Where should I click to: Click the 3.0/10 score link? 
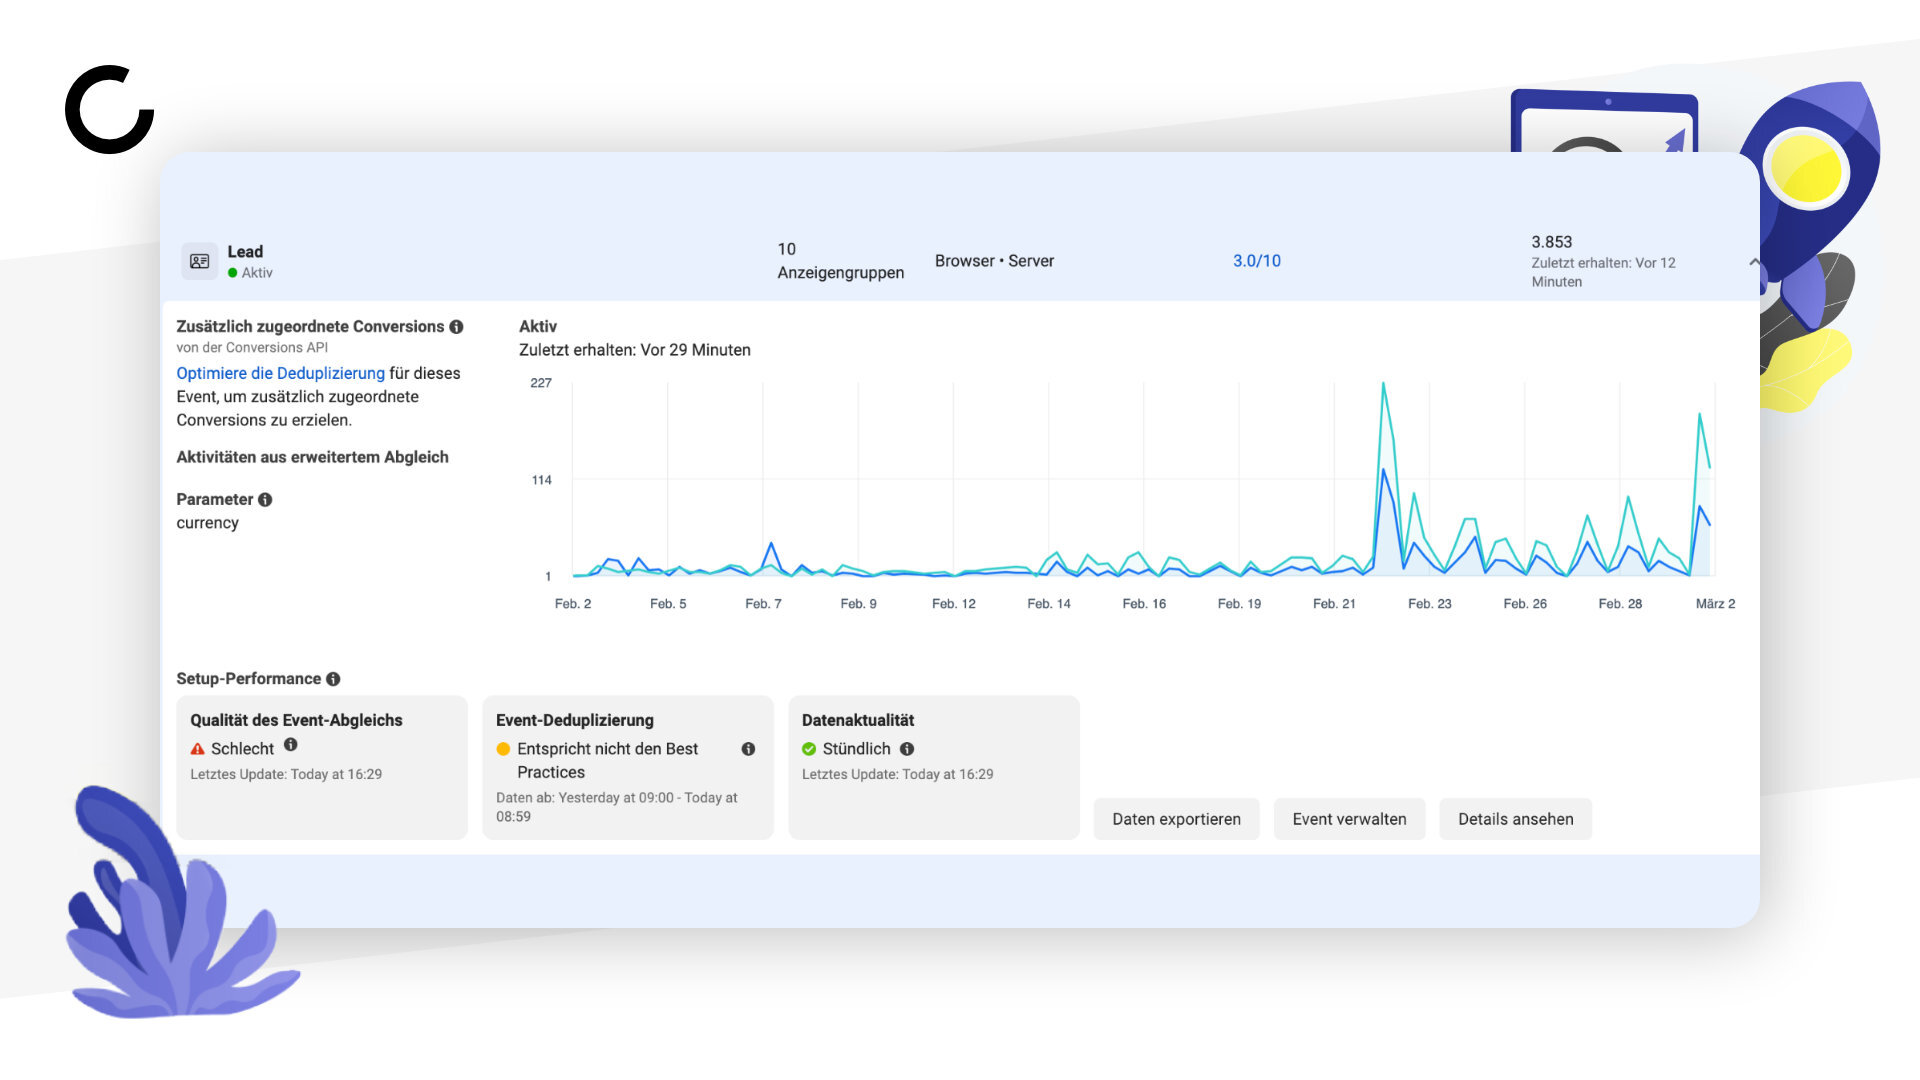[1256, 261]
